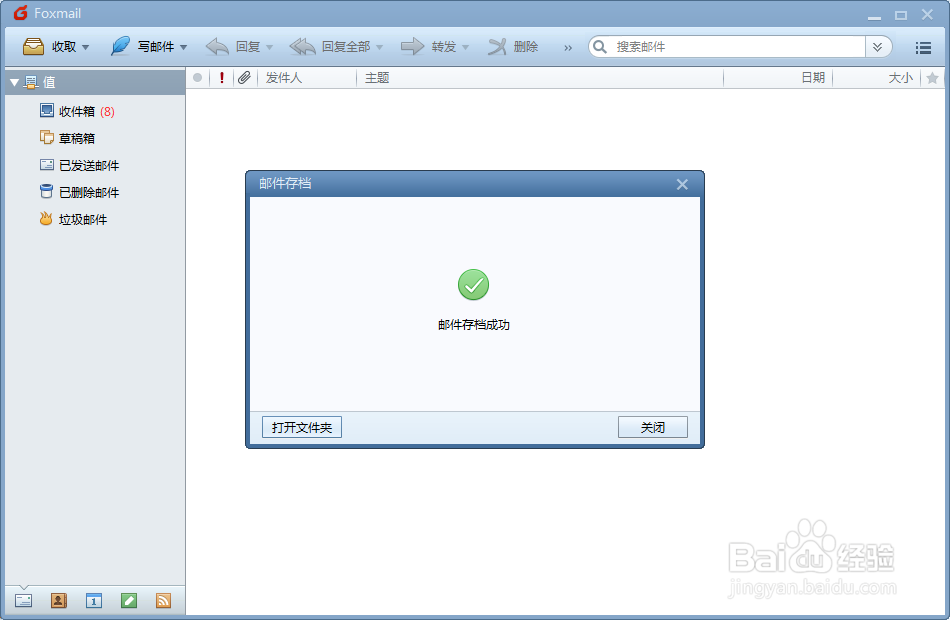This screenshot has height=620, width=950.
Task: Minimize the Foxmail window
Action: point(874,16)
